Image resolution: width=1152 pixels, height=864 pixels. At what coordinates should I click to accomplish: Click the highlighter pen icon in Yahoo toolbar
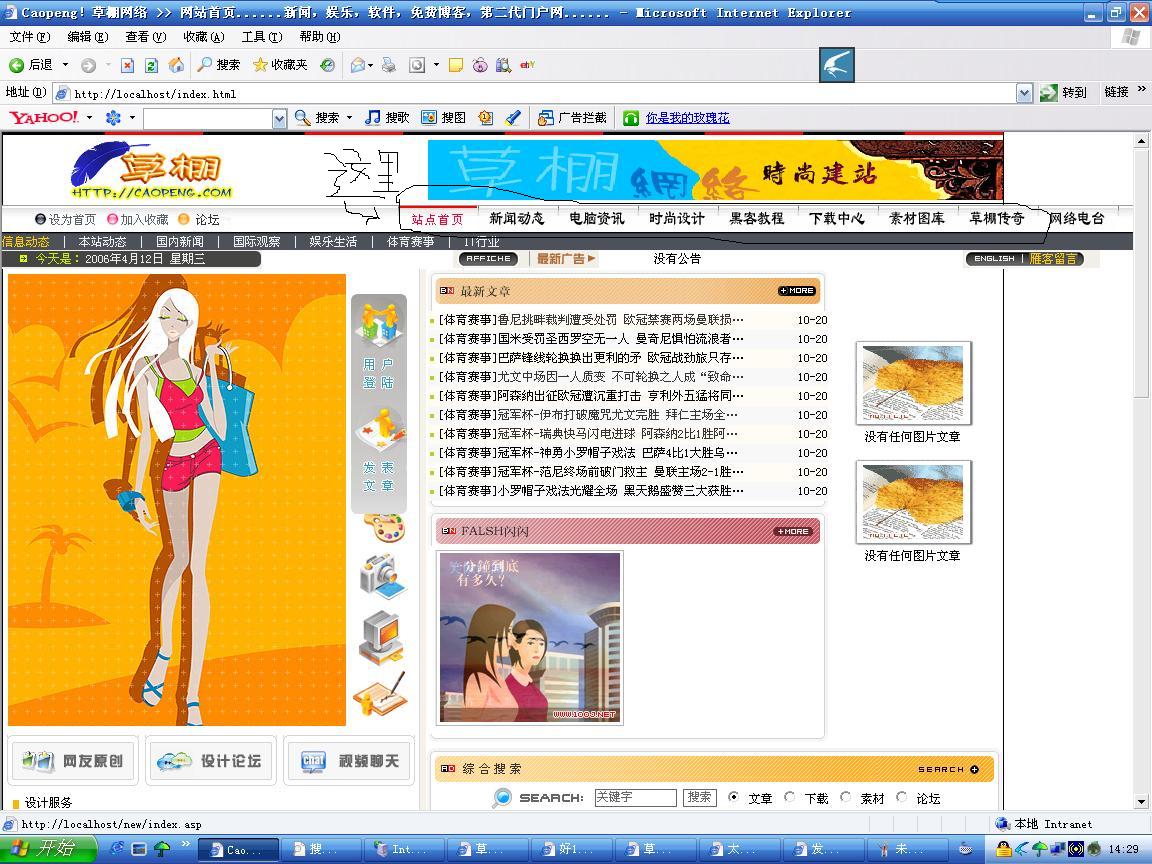point(514,118)
